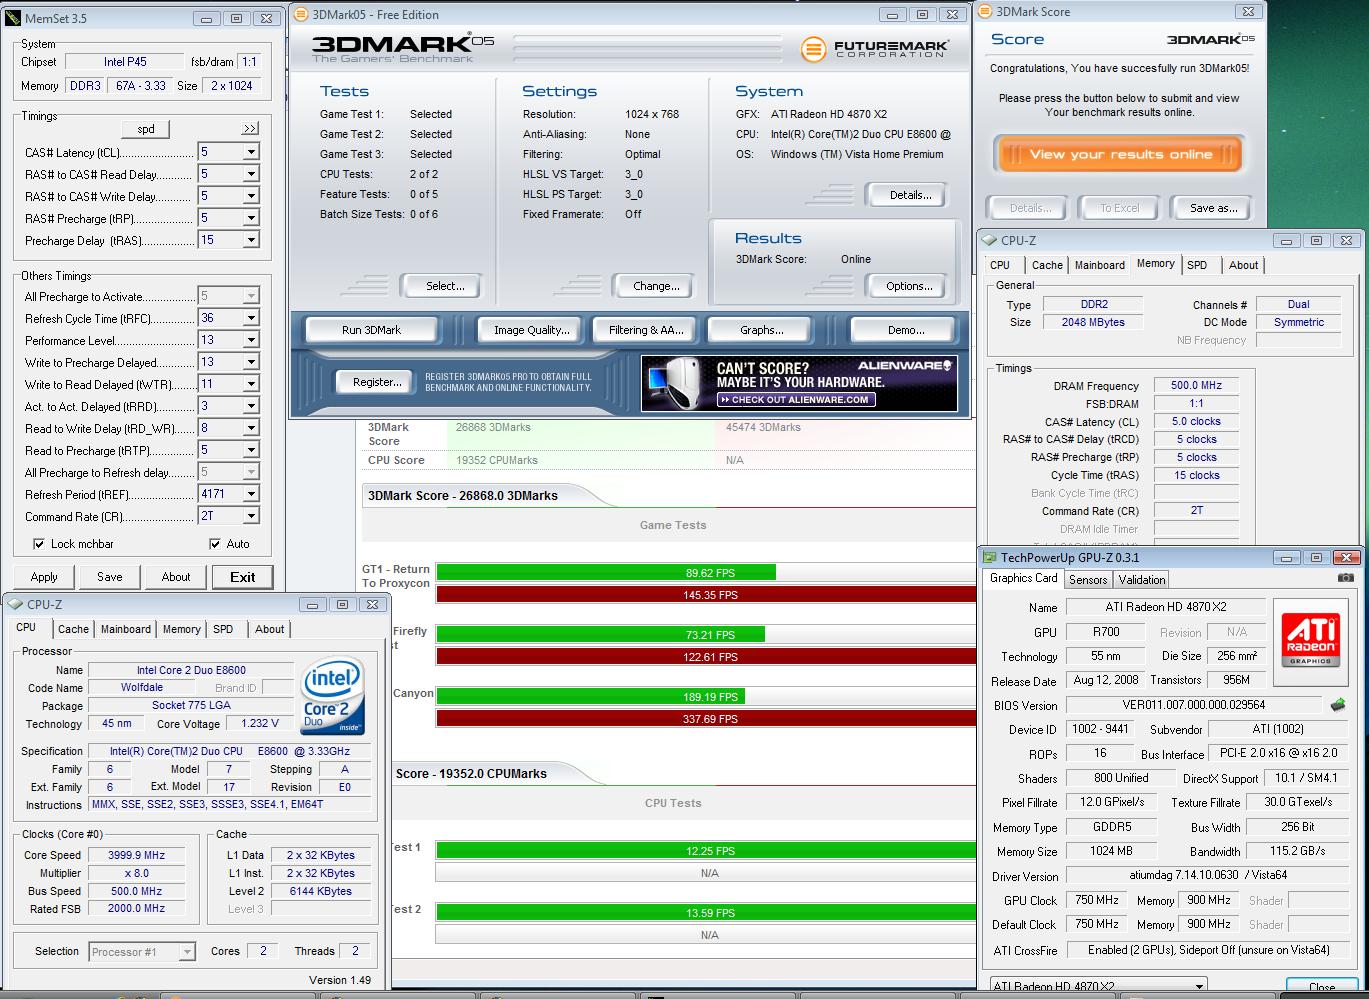Open Validation tab in GPU-Z
1369x999 pixels.
(x=1142, y=580)
